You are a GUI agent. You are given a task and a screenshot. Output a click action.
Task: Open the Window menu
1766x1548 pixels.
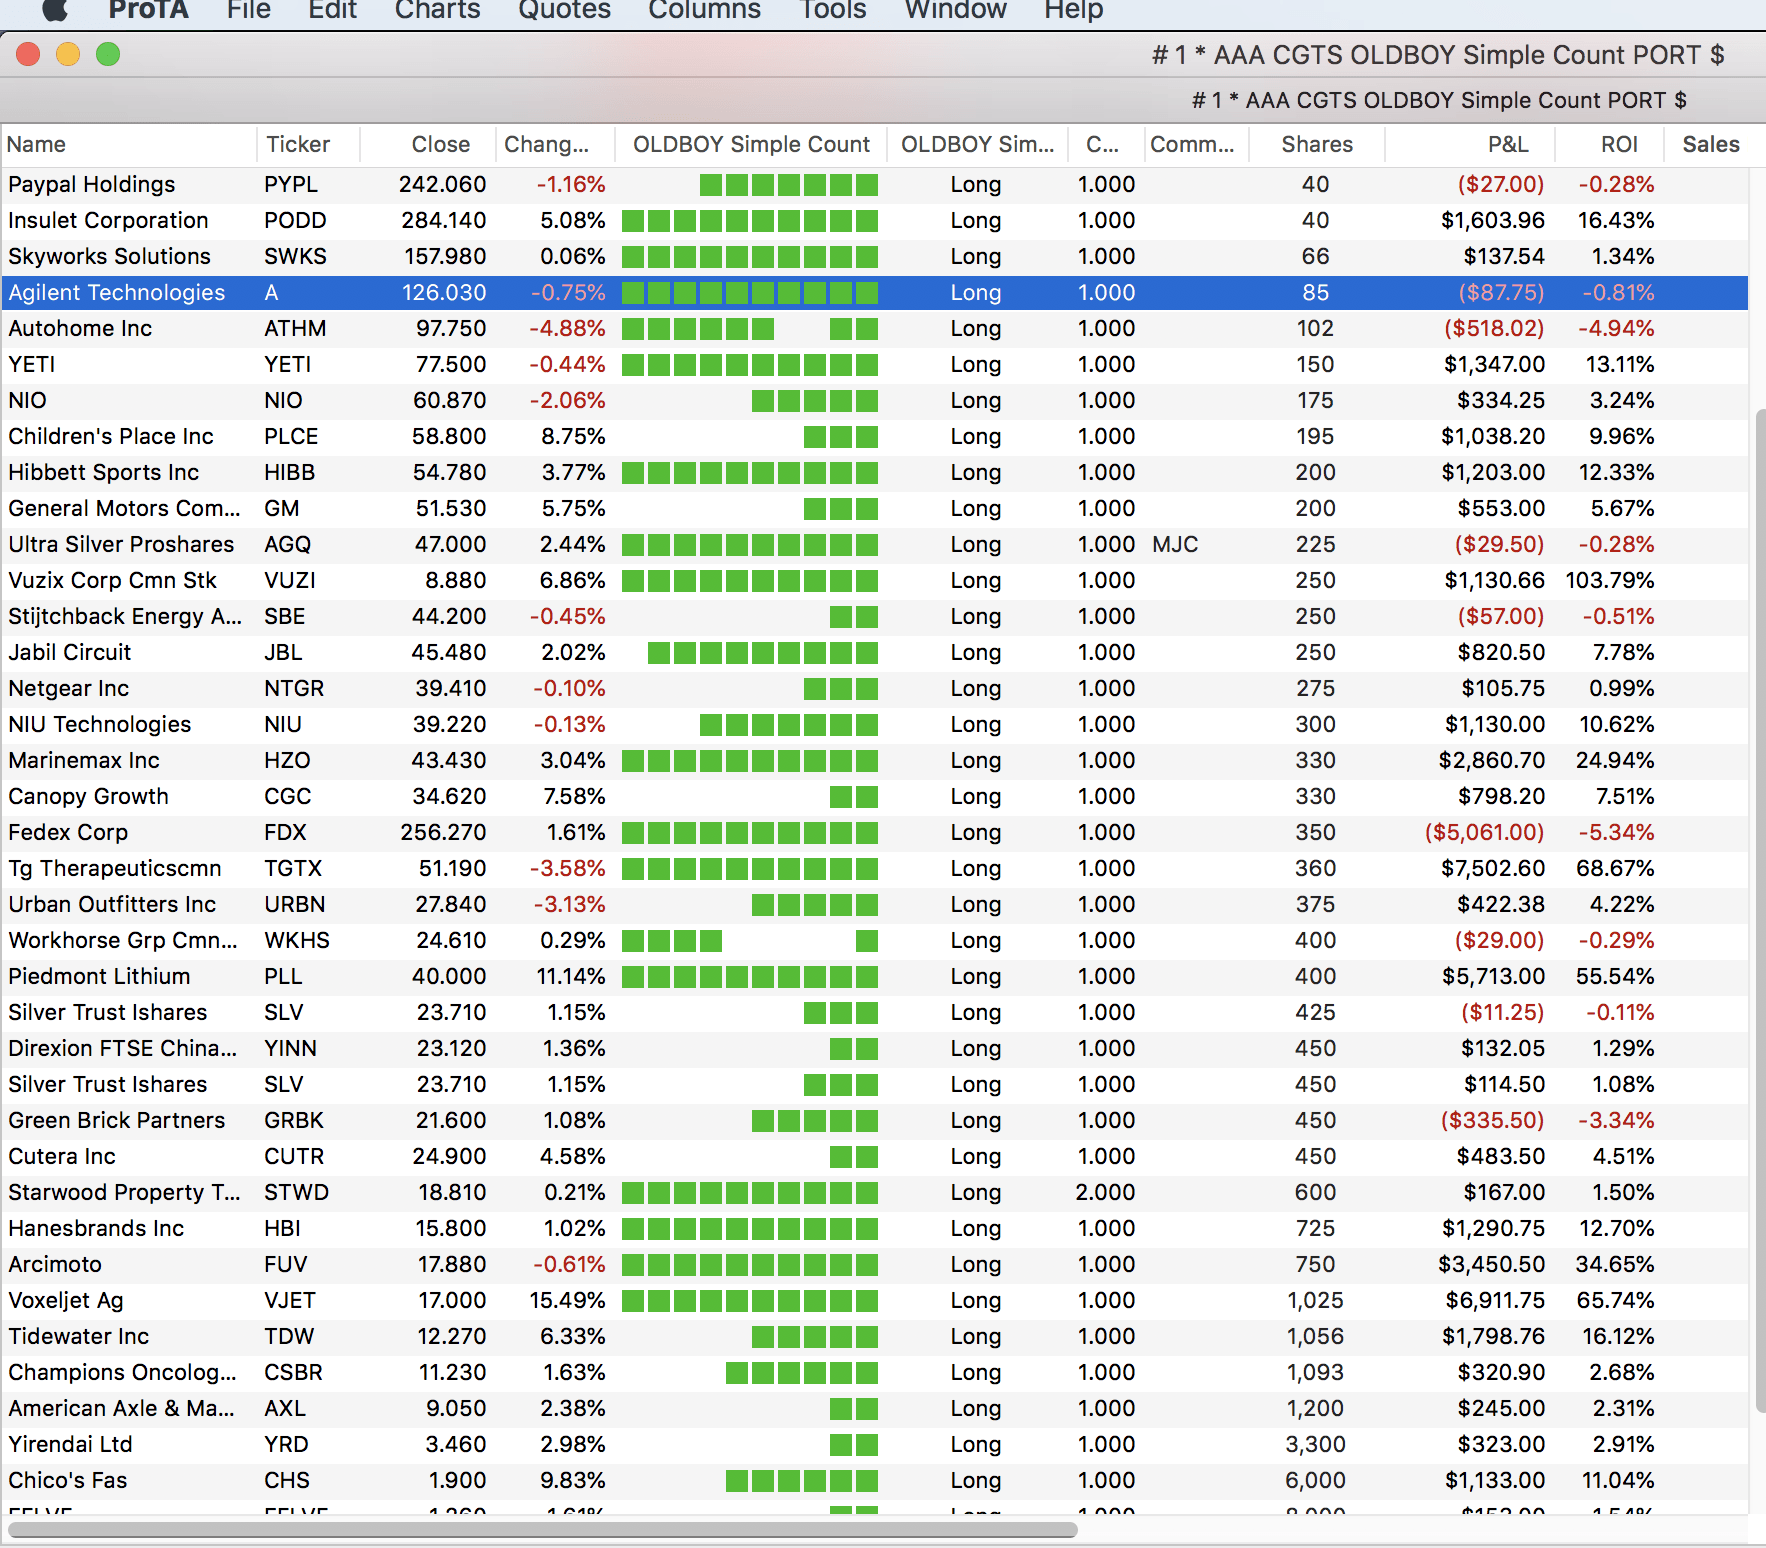click(x=955, y=10)
